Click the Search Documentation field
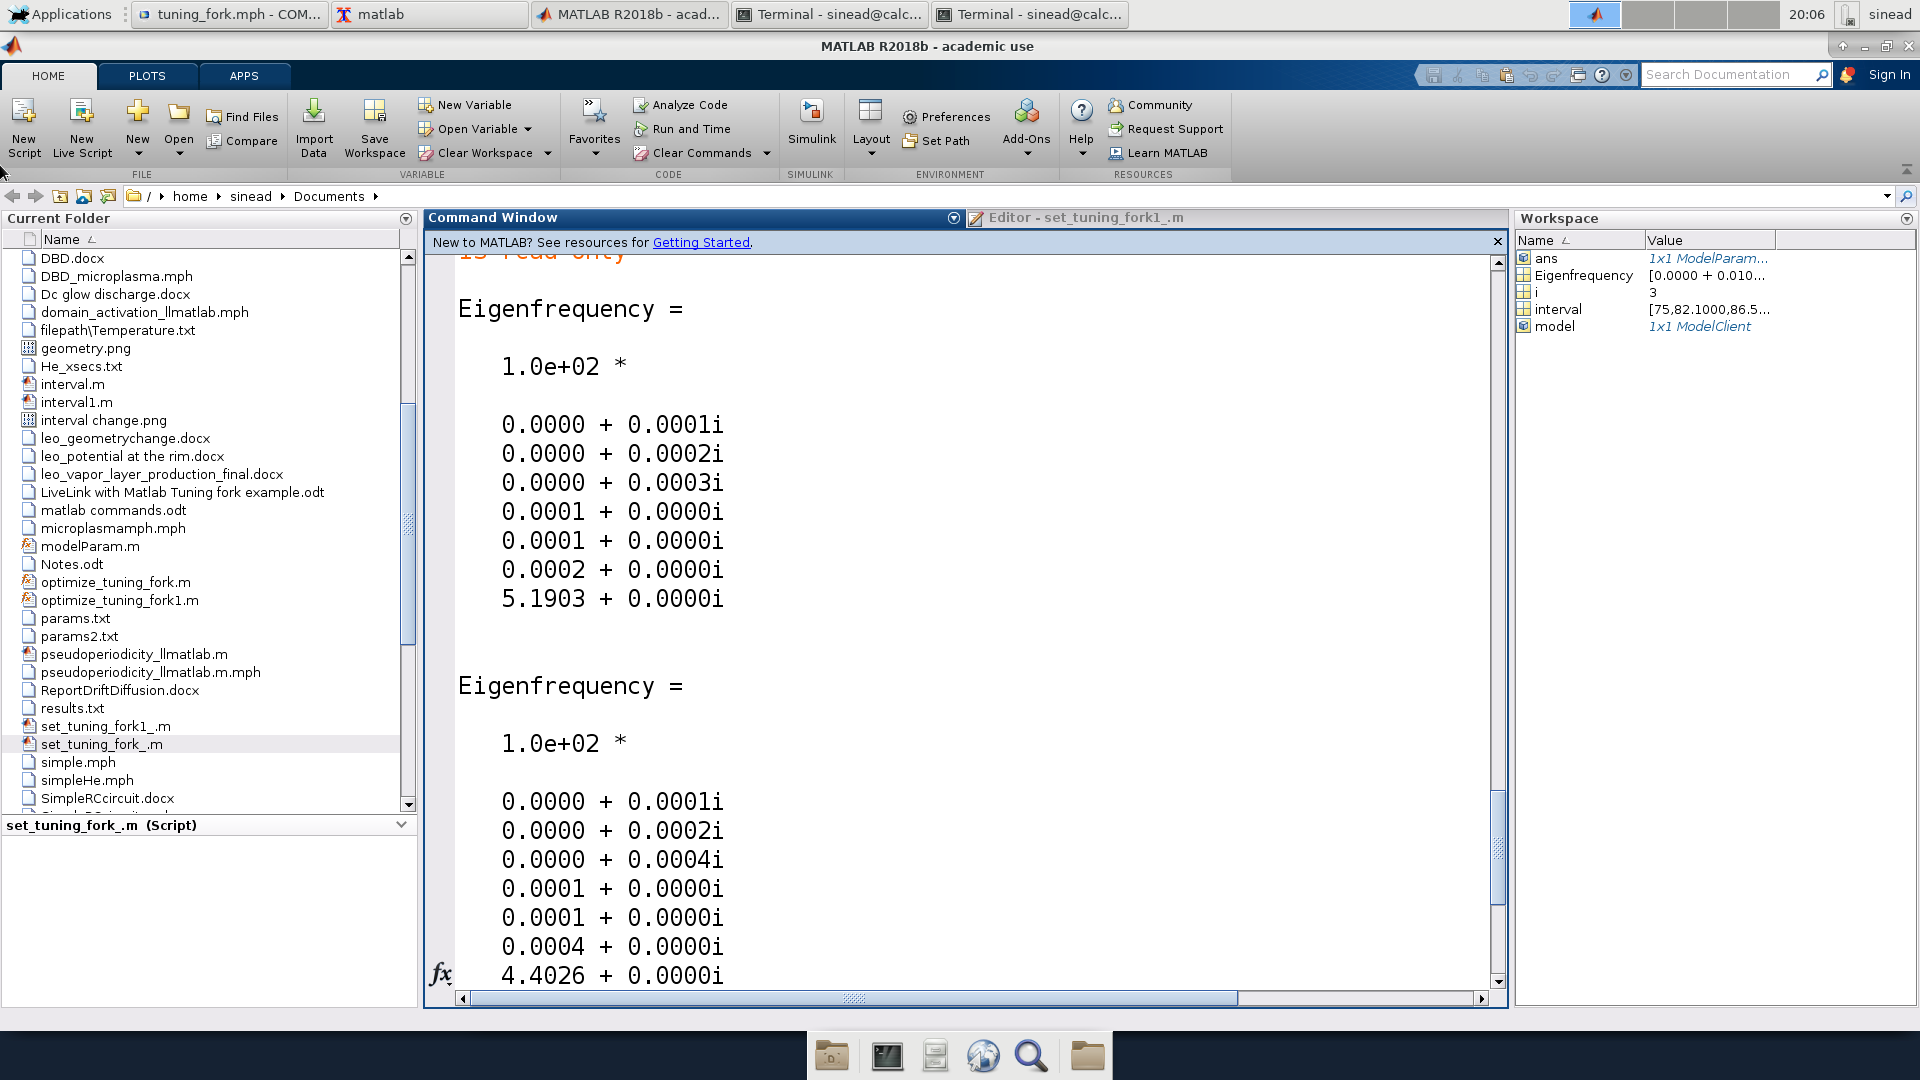The image size is (1920, 1080). tap(1726, 75)
